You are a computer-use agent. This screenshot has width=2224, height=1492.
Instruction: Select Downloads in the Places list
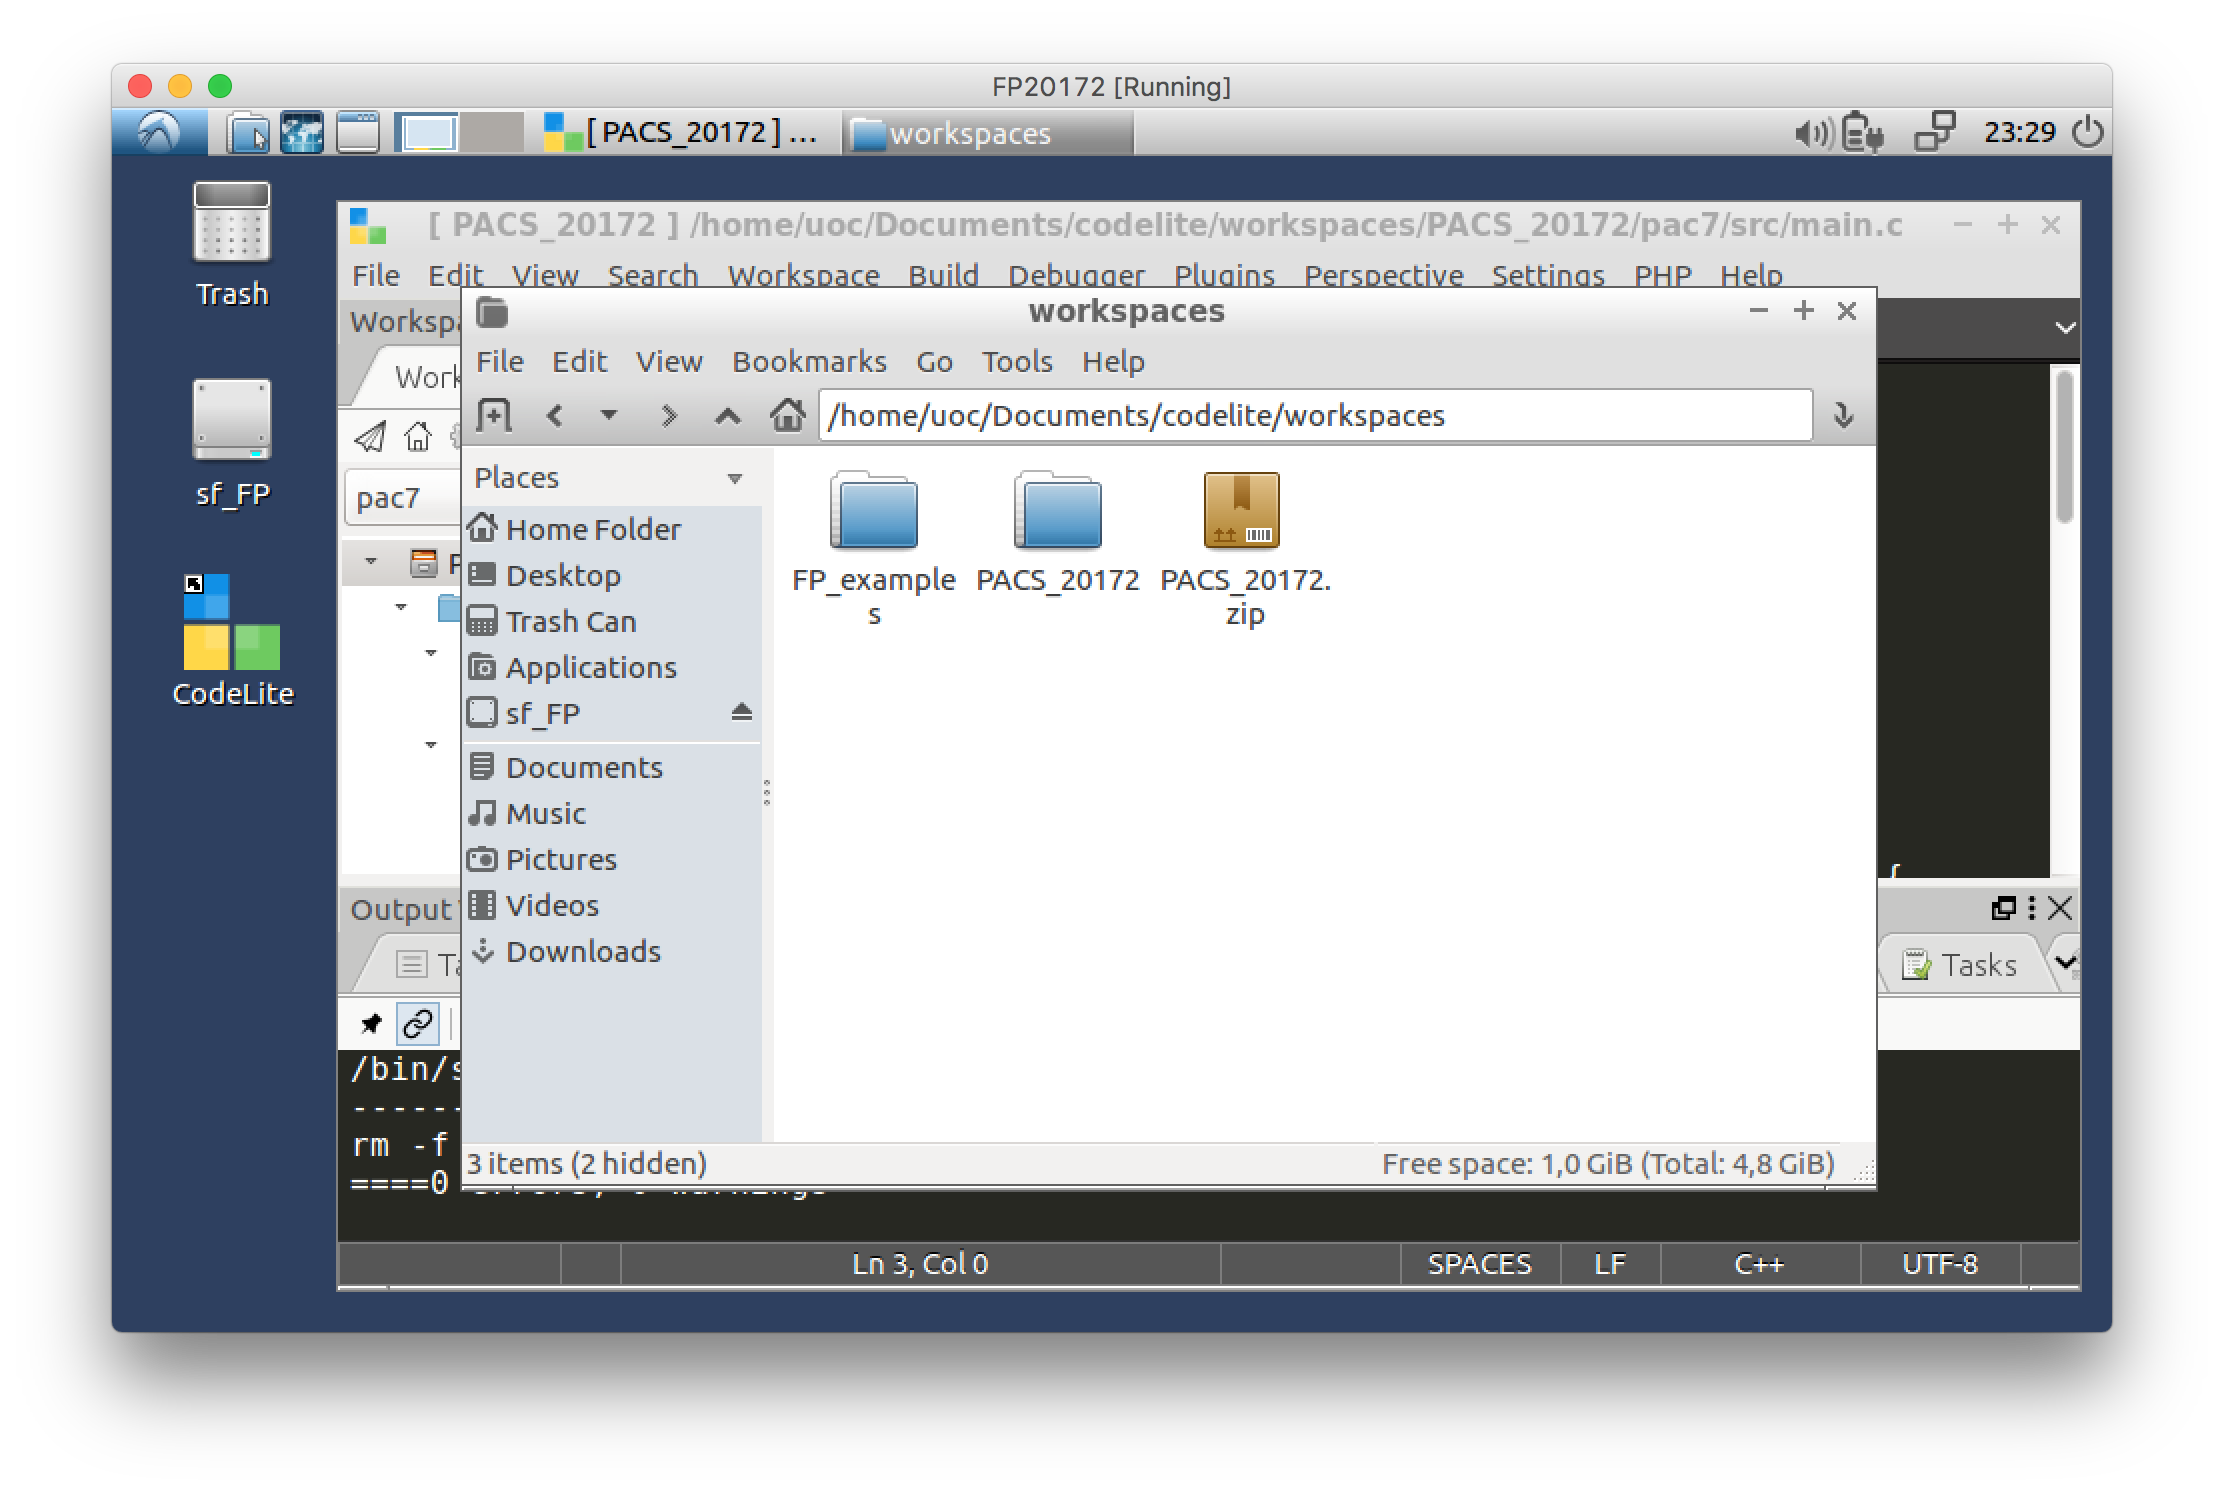pyautogui.click(x=582, y=951)
